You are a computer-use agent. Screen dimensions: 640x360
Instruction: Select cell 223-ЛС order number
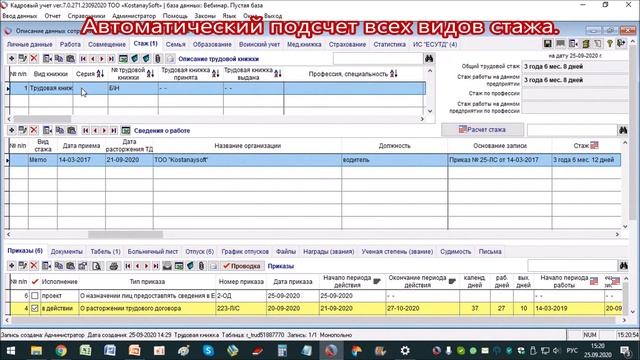241,309
